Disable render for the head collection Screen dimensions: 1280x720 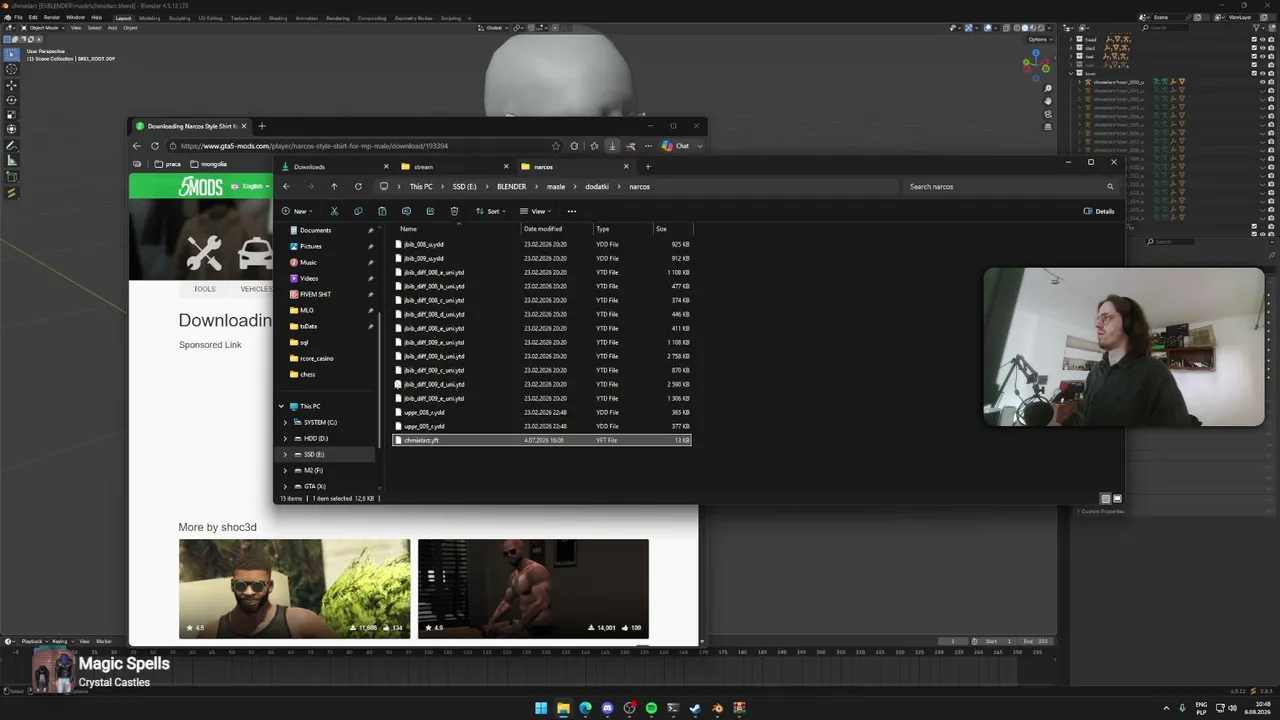tap(1271, 40)
